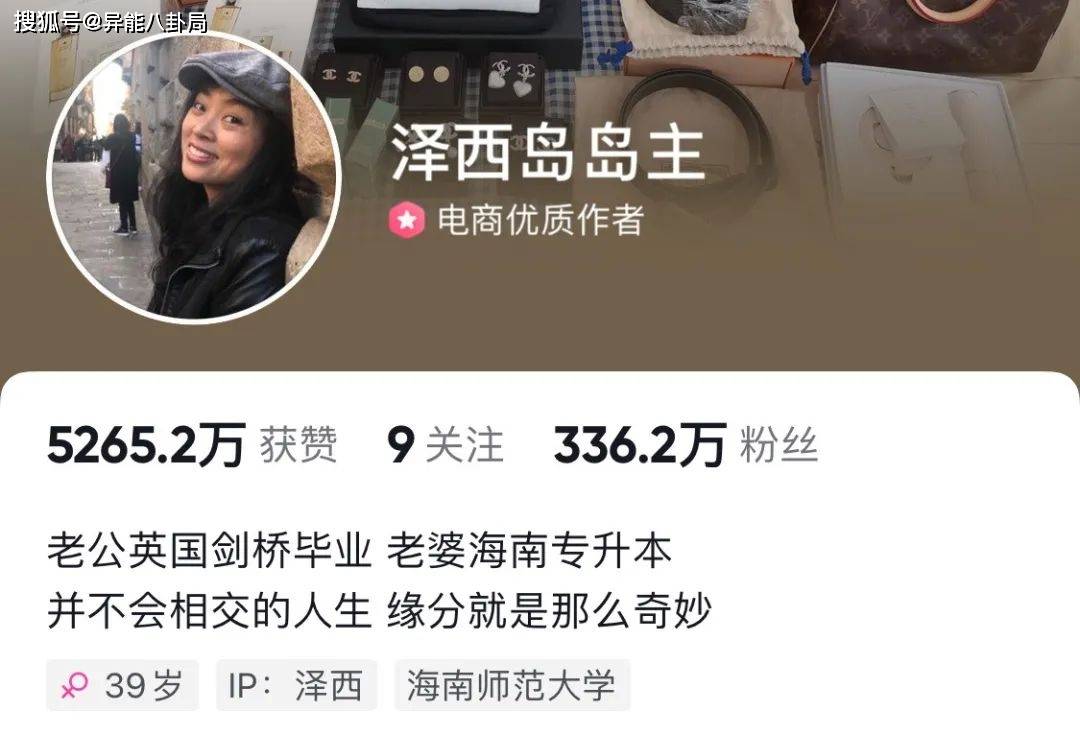Viewport: 1080px width, 735px height.
Task: Open the 电商优质作者 certification label
Action: 541,220
